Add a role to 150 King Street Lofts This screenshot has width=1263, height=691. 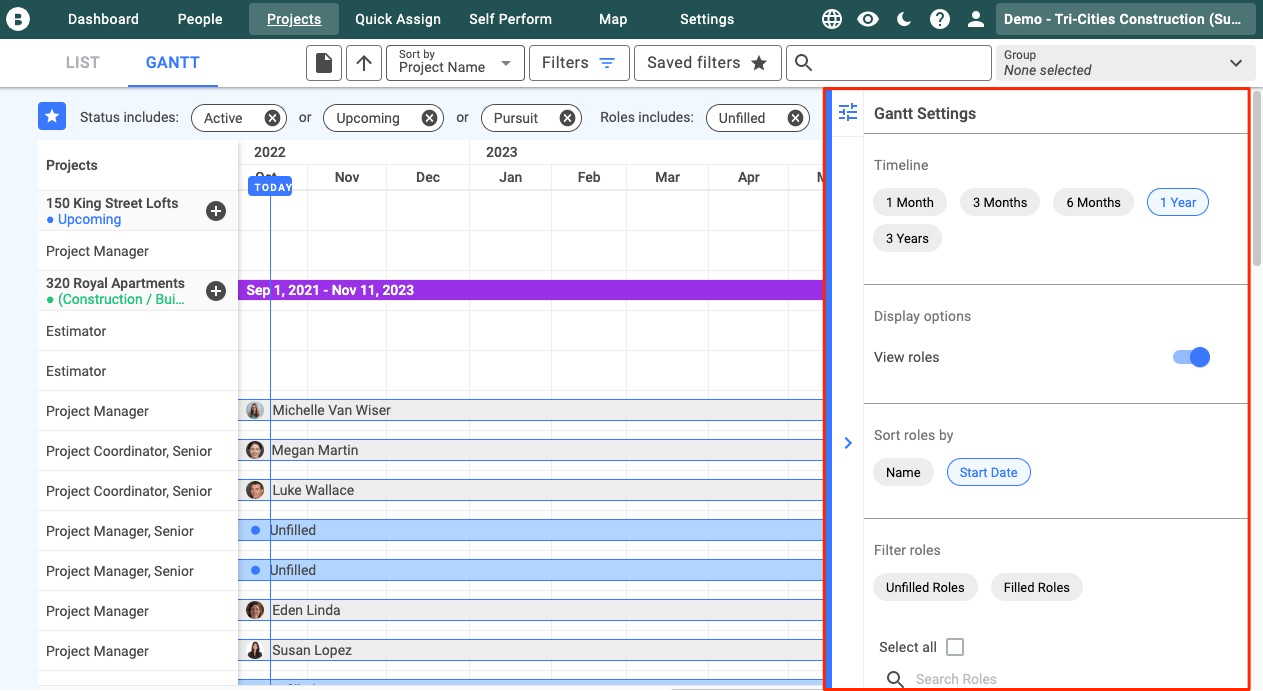pyautogui.click(x=216, y=211)
